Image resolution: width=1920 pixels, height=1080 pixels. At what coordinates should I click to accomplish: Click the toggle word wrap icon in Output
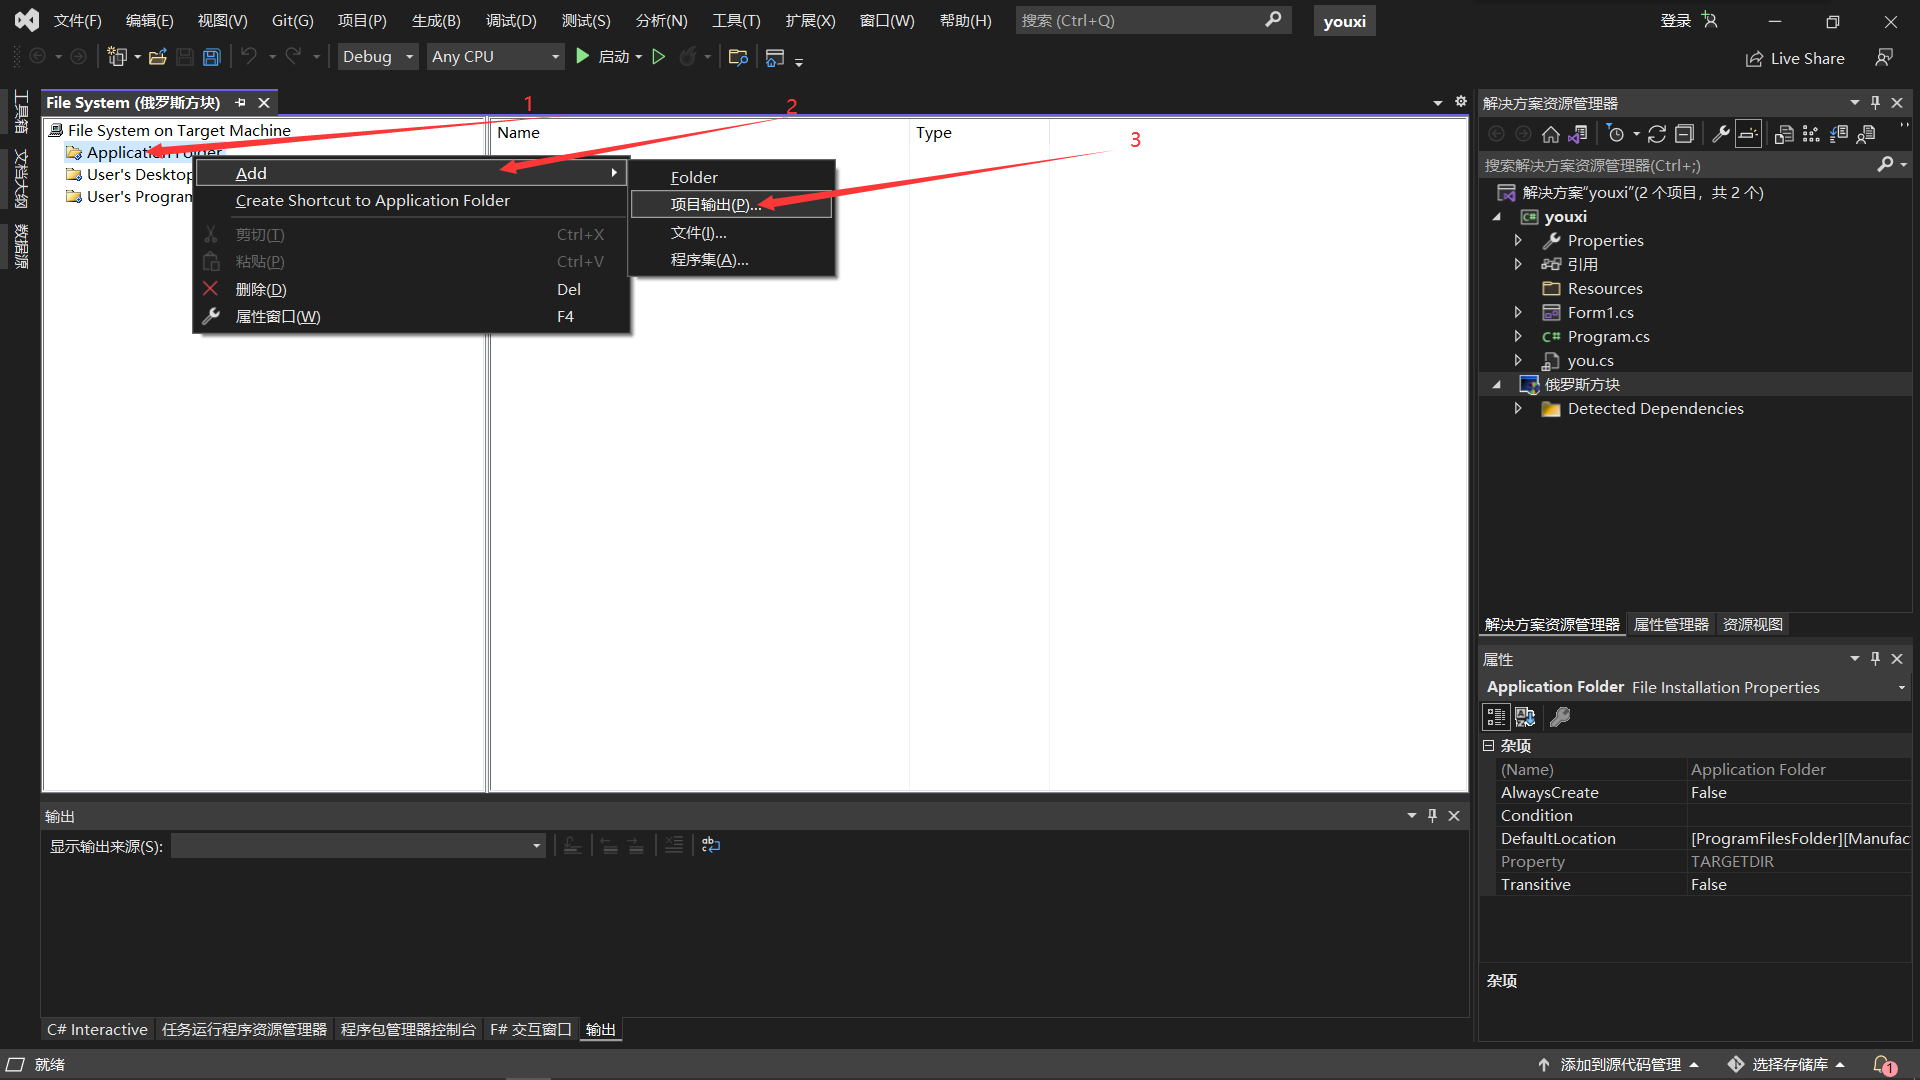coord(711,845)
